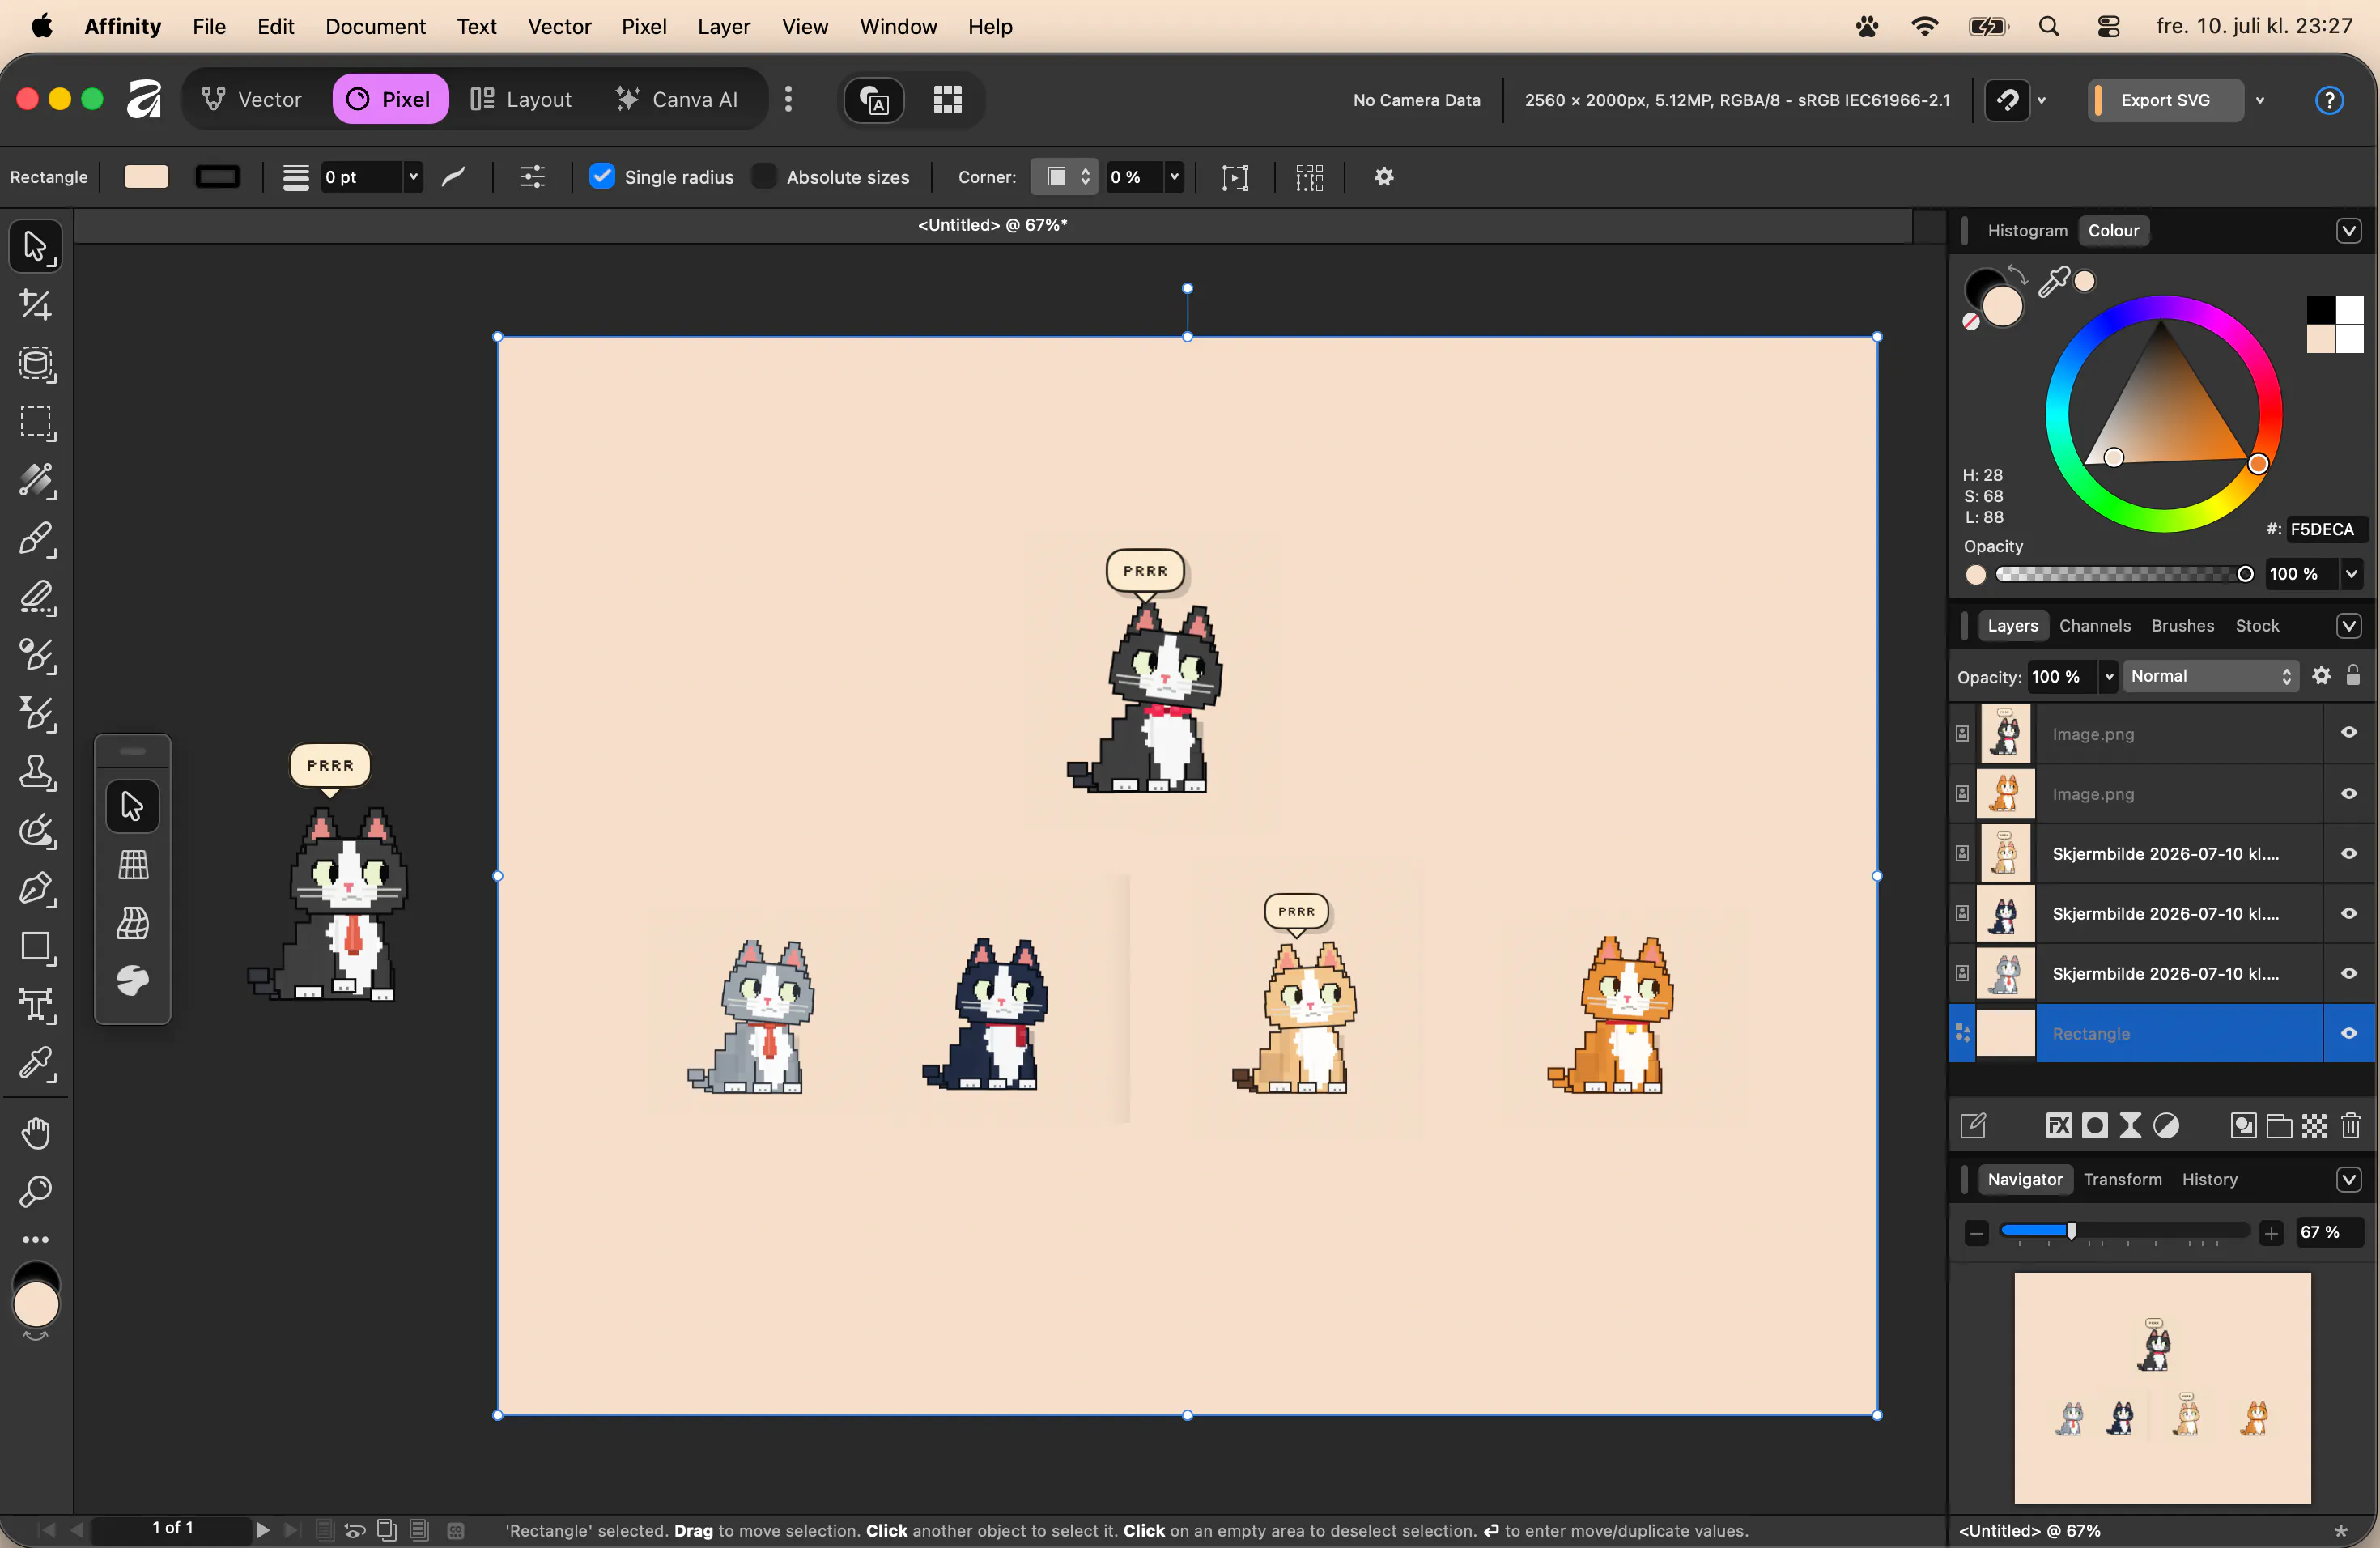Screen dimensions: 2380x1548
Task: Adjust the colour Opacity slider
Action: tap(2125, 574)
